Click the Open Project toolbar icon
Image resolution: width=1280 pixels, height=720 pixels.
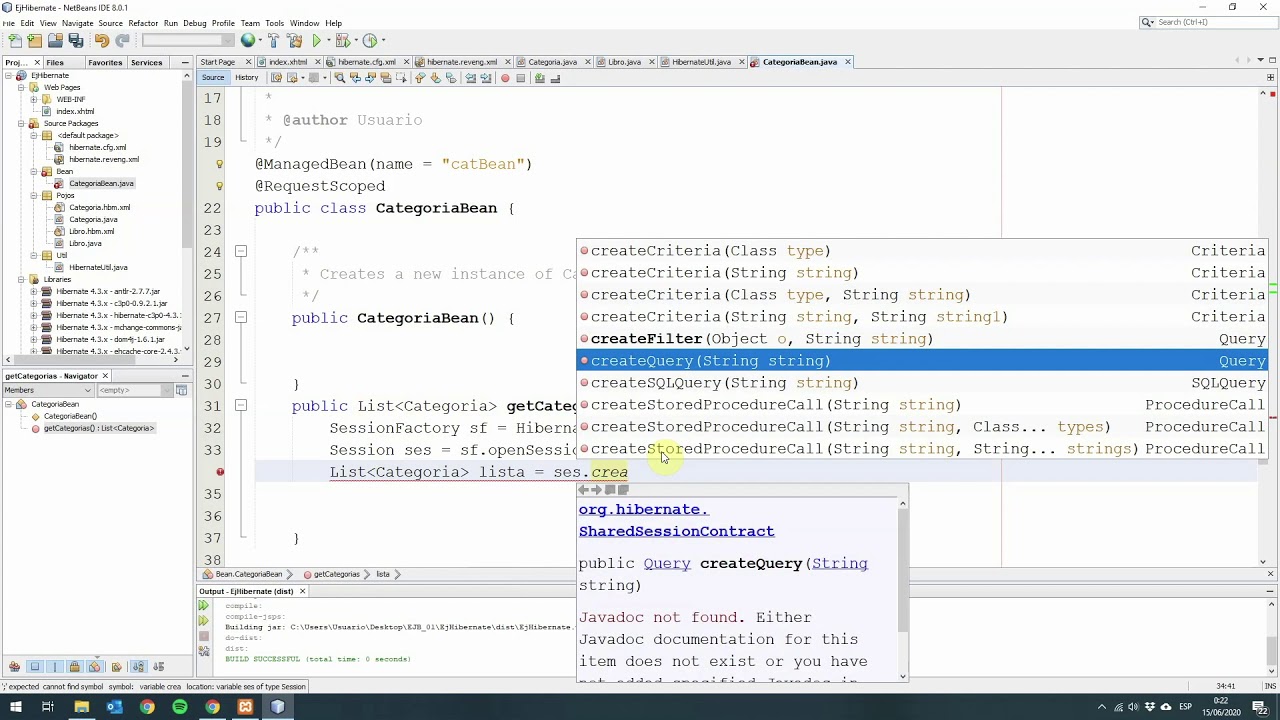[x=55, y=41]
